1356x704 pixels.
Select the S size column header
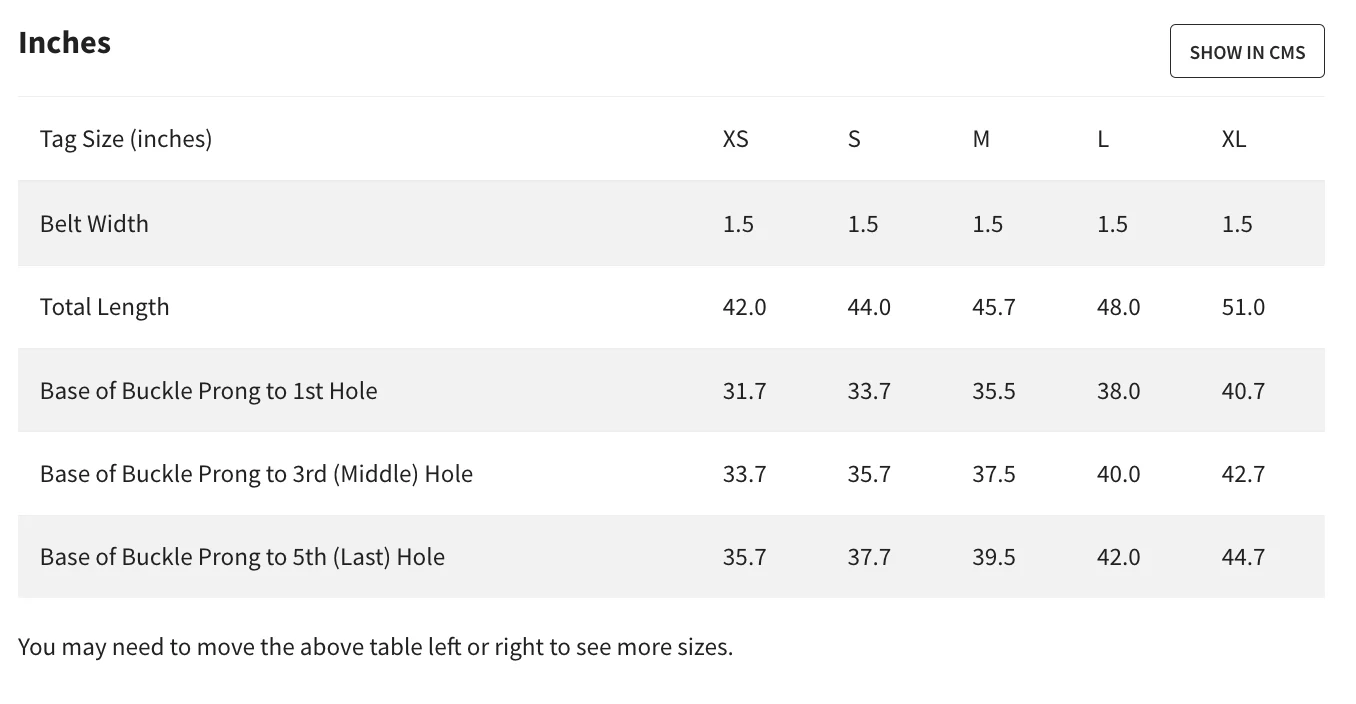[854, 139]
